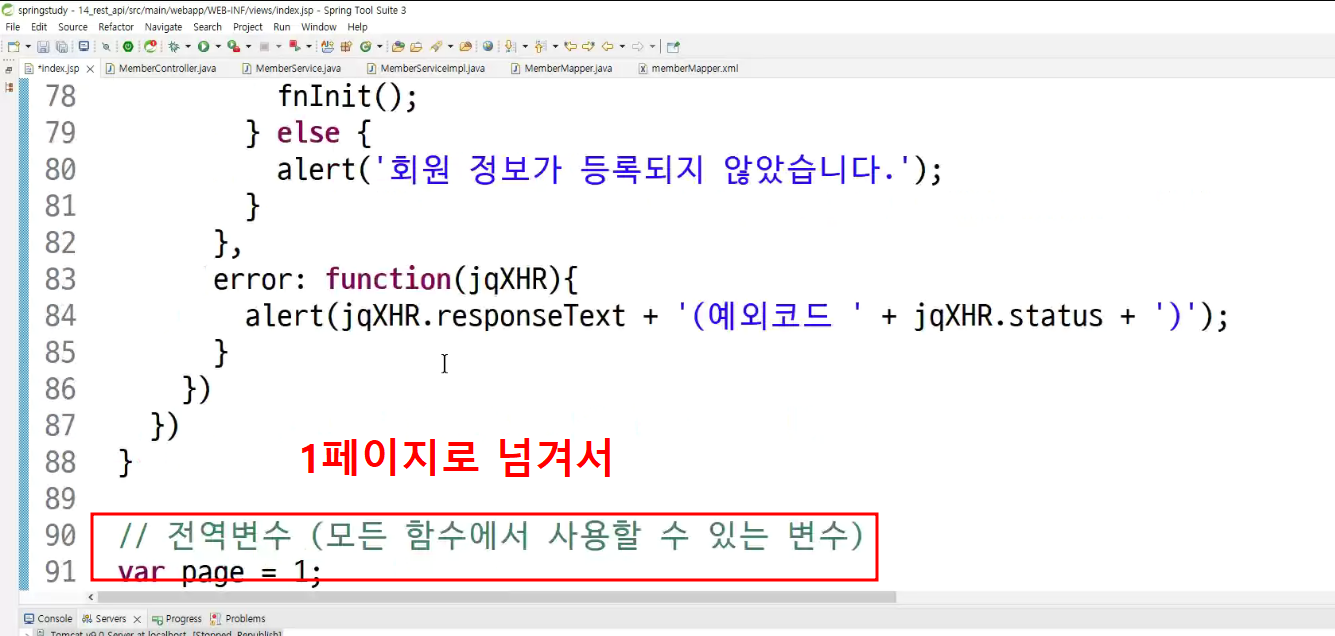Switch to the *index.jsp editor tab

coord(58,69)
